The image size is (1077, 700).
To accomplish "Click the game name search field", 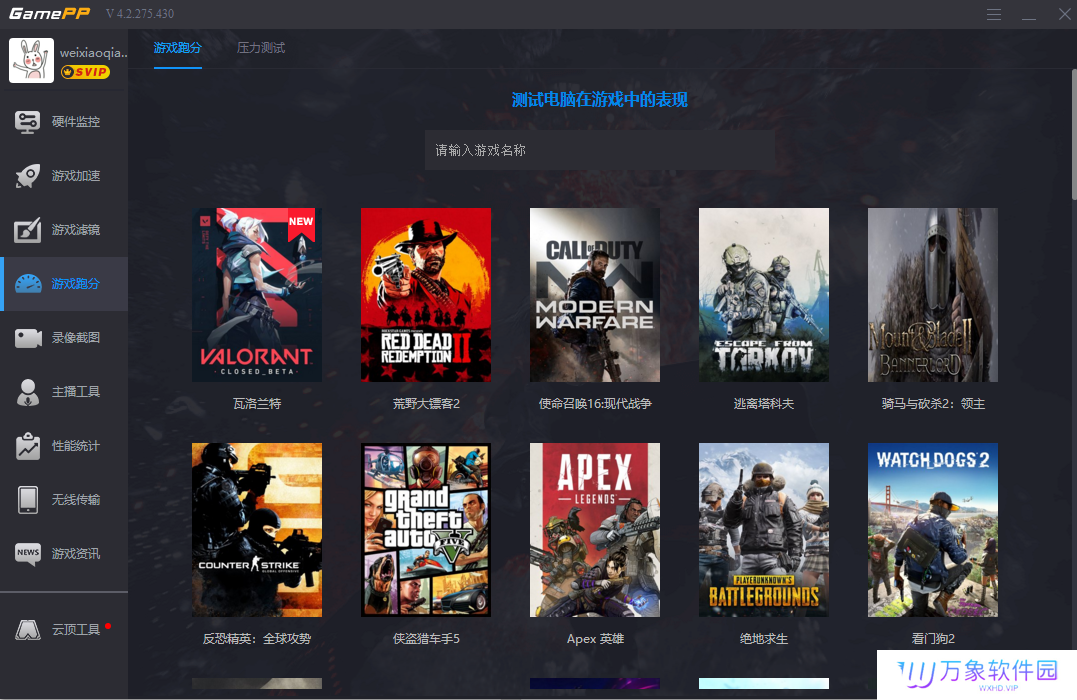I will (x=600, y=150).
